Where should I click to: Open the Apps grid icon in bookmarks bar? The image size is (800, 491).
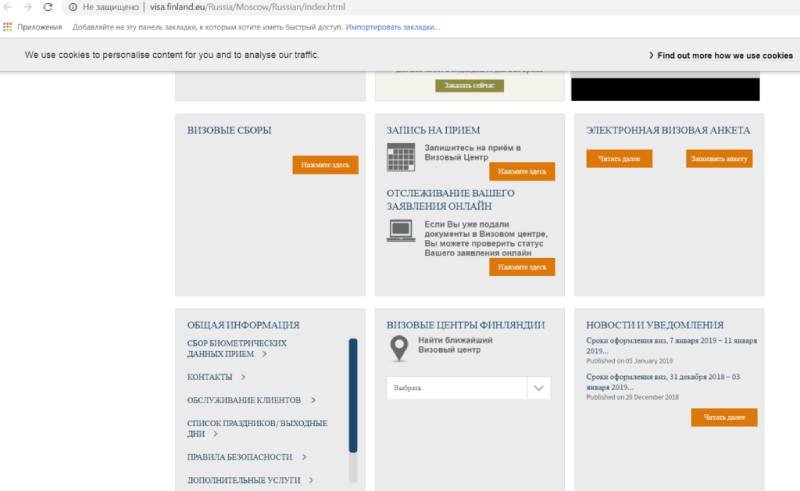[7, 27]
